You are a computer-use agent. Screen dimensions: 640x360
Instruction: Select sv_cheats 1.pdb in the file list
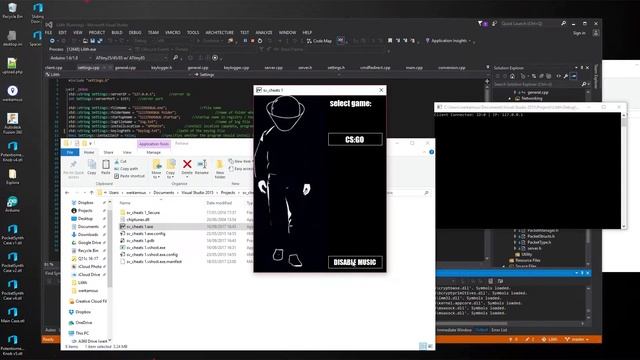click(x=137, y=240)
